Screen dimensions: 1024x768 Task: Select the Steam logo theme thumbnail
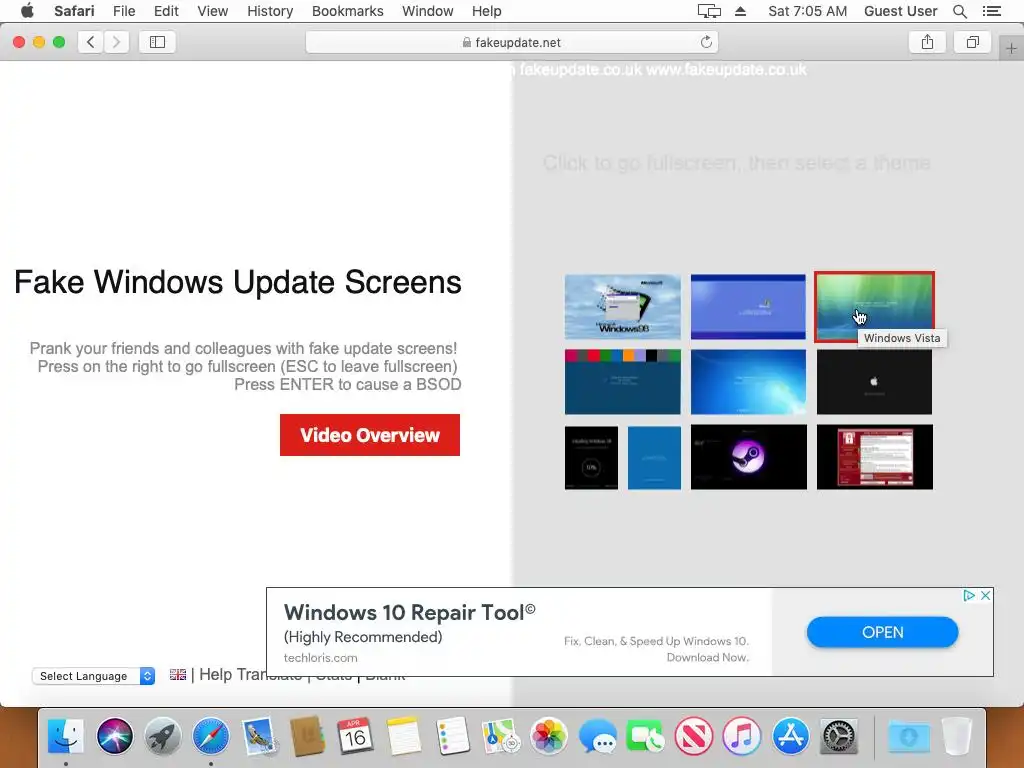(x=748, y=457)
